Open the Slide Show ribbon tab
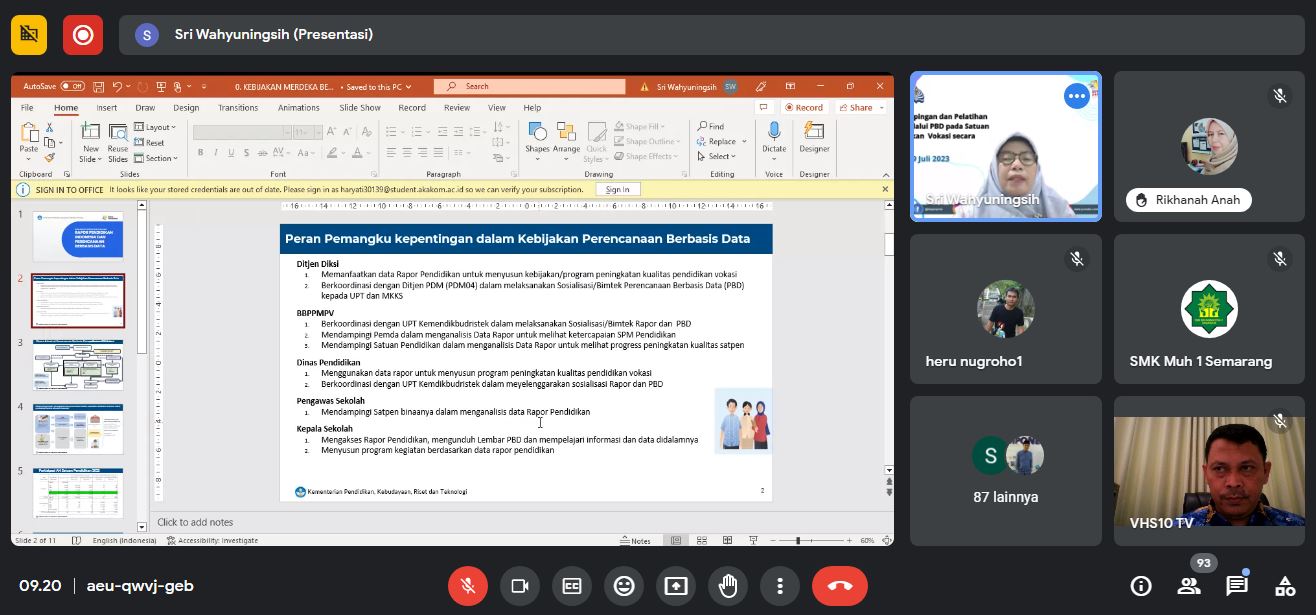 click(x=360, y=108)
